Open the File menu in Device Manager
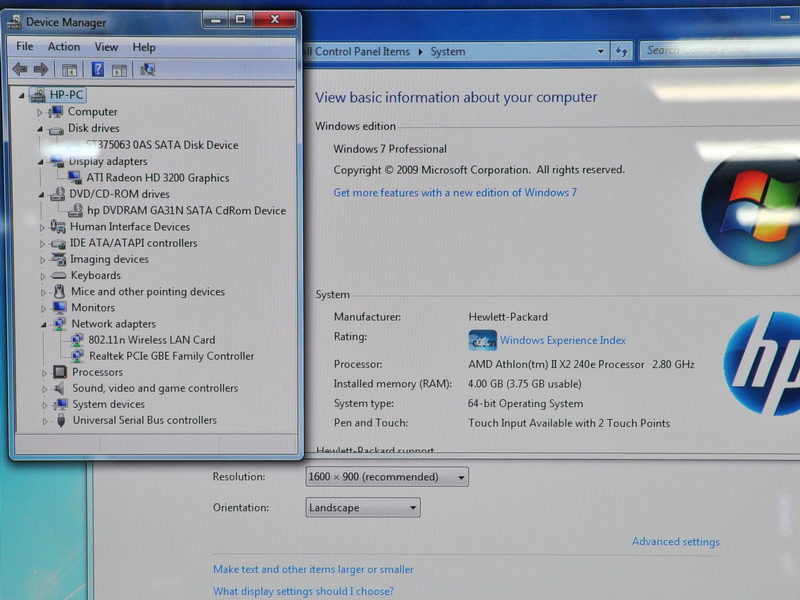Screen dimensions: 800x600 coord(24,46)
